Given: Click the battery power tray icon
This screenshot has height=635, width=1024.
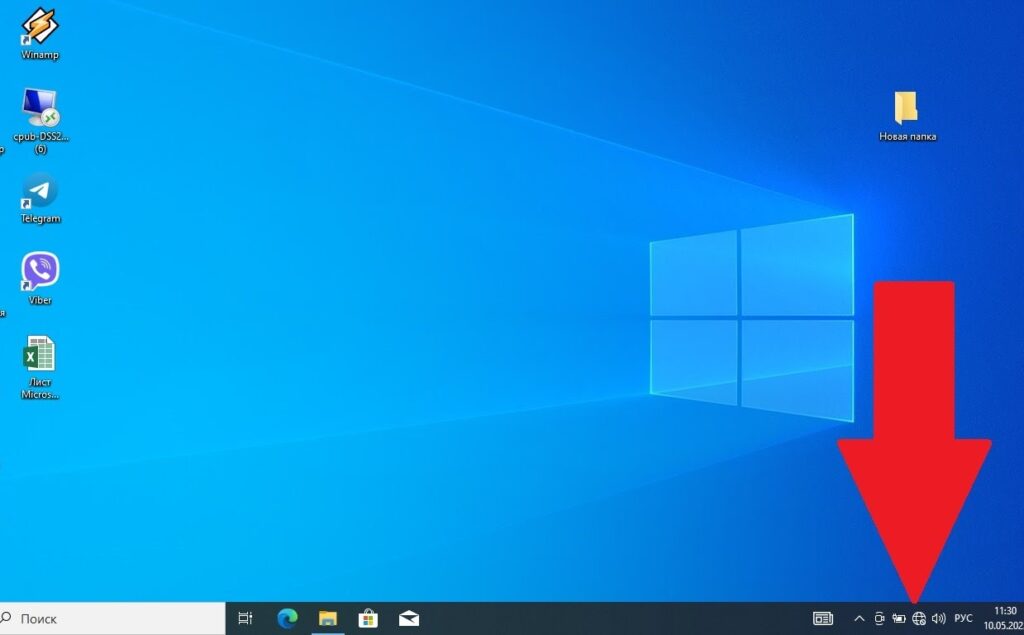Looking at the screenshot, I should (x=899, y=618).
